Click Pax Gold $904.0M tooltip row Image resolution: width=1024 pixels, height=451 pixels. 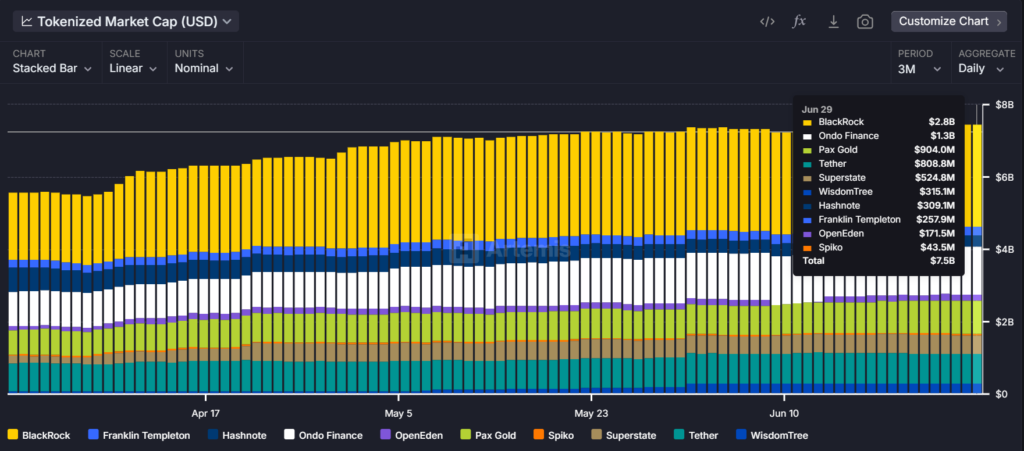[878, 149]
